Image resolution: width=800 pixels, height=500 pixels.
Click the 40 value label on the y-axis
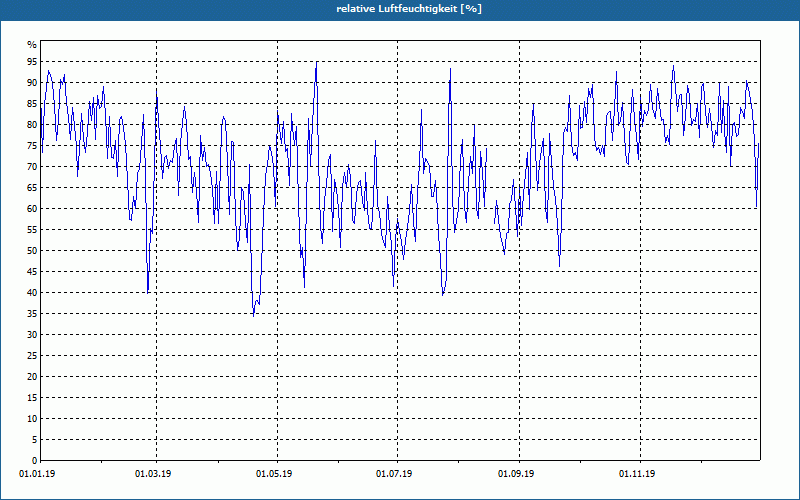point(31,293)
